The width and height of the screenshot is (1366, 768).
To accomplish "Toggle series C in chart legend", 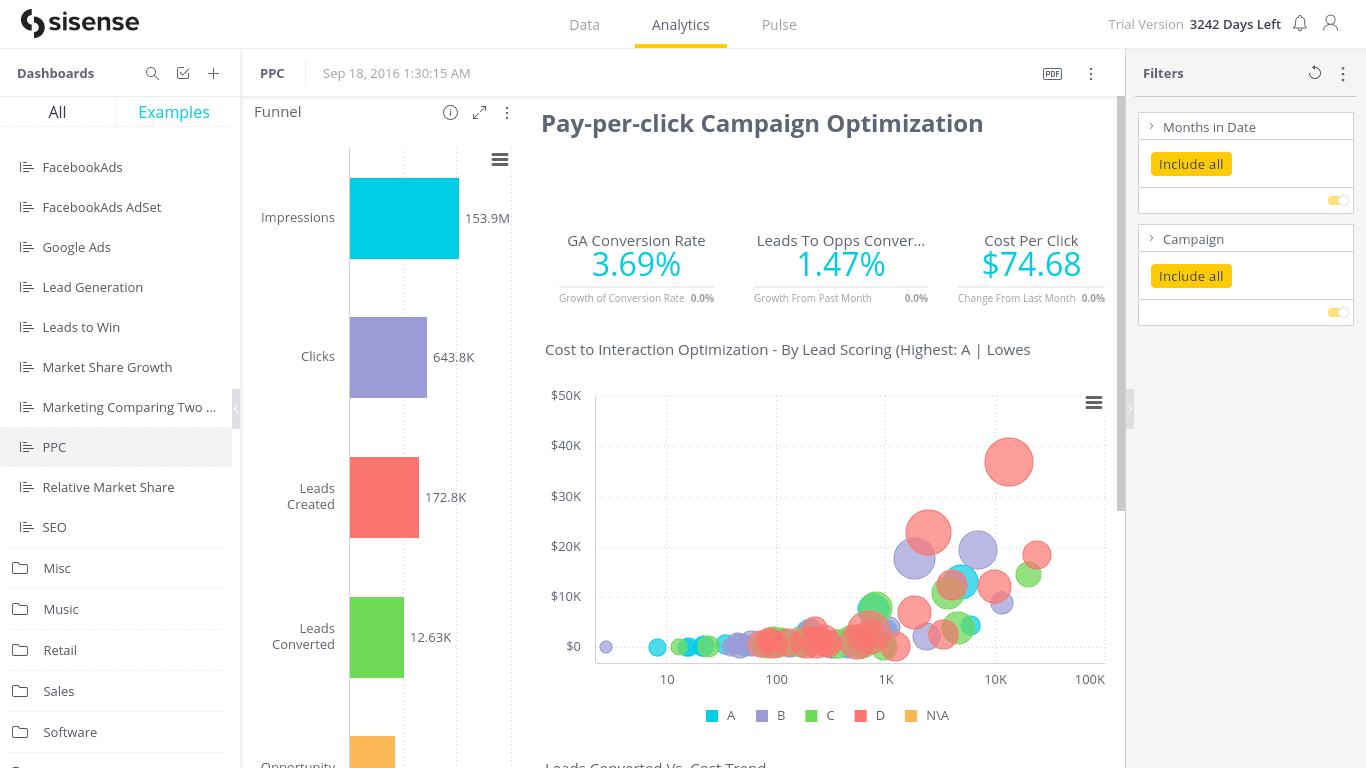I will 820,716.
